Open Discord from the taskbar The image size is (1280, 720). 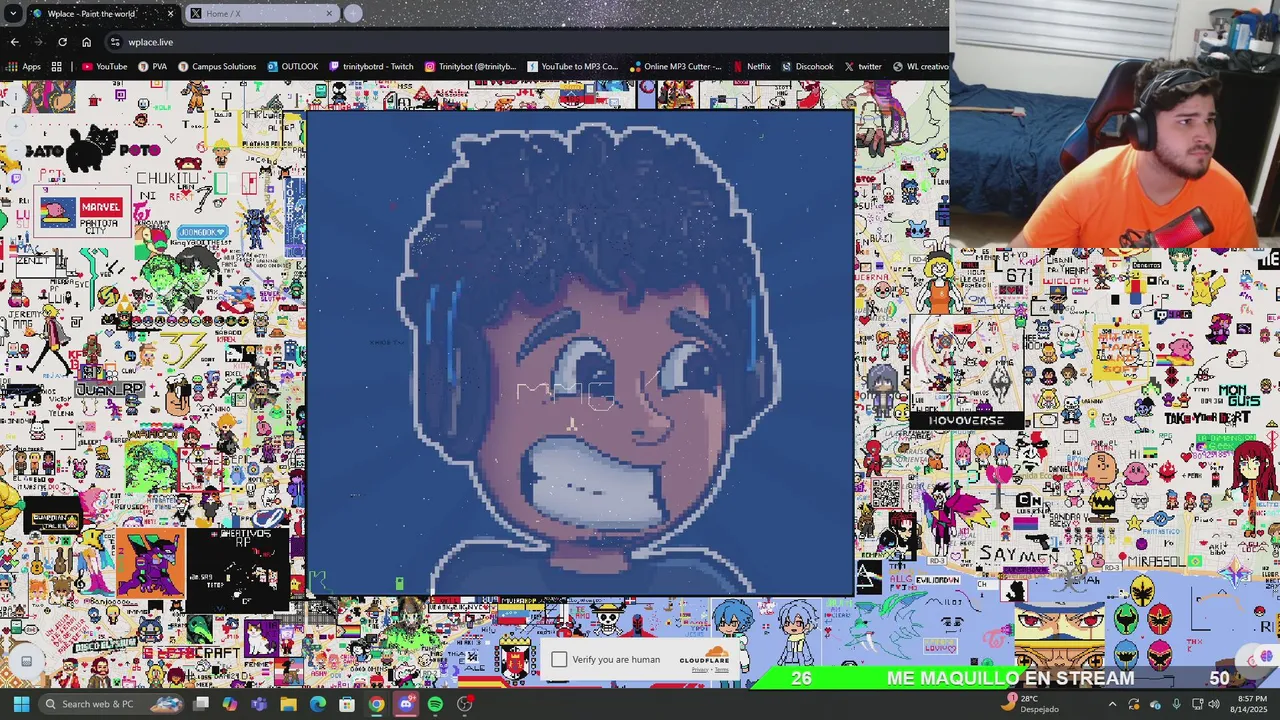coord(406,704)
